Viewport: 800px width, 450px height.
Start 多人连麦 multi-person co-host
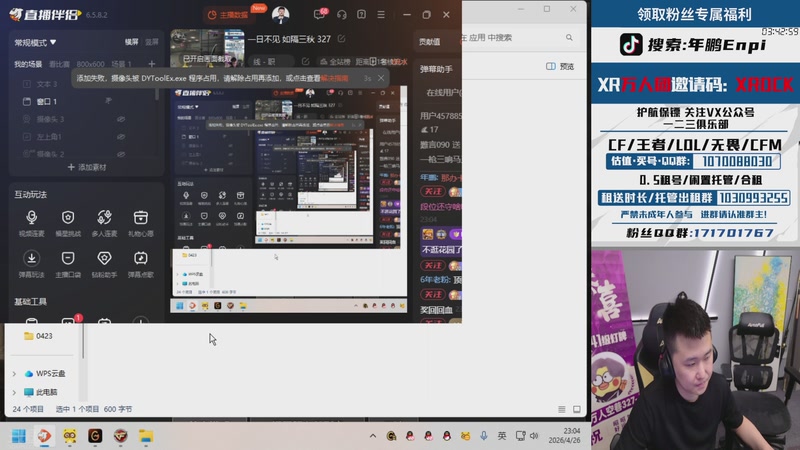click(x=104, y=222)
